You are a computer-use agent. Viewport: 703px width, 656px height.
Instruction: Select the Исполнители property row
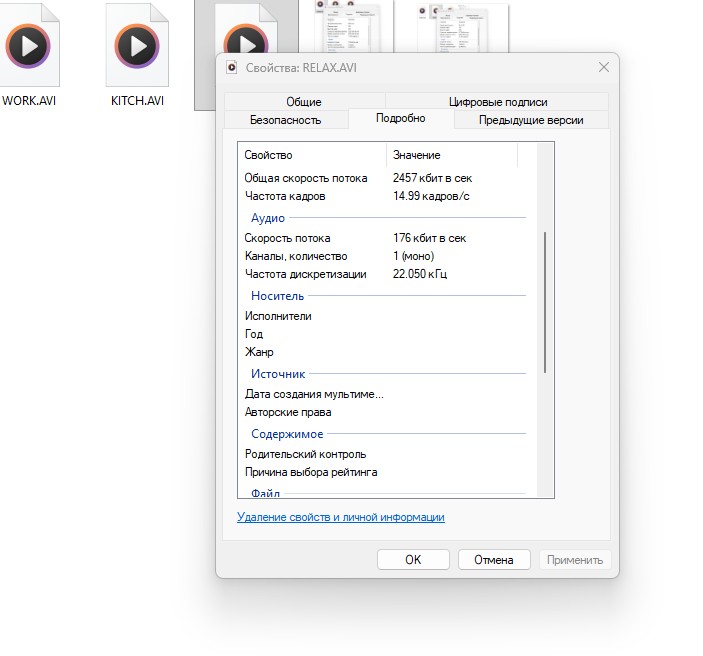[387, 316]
